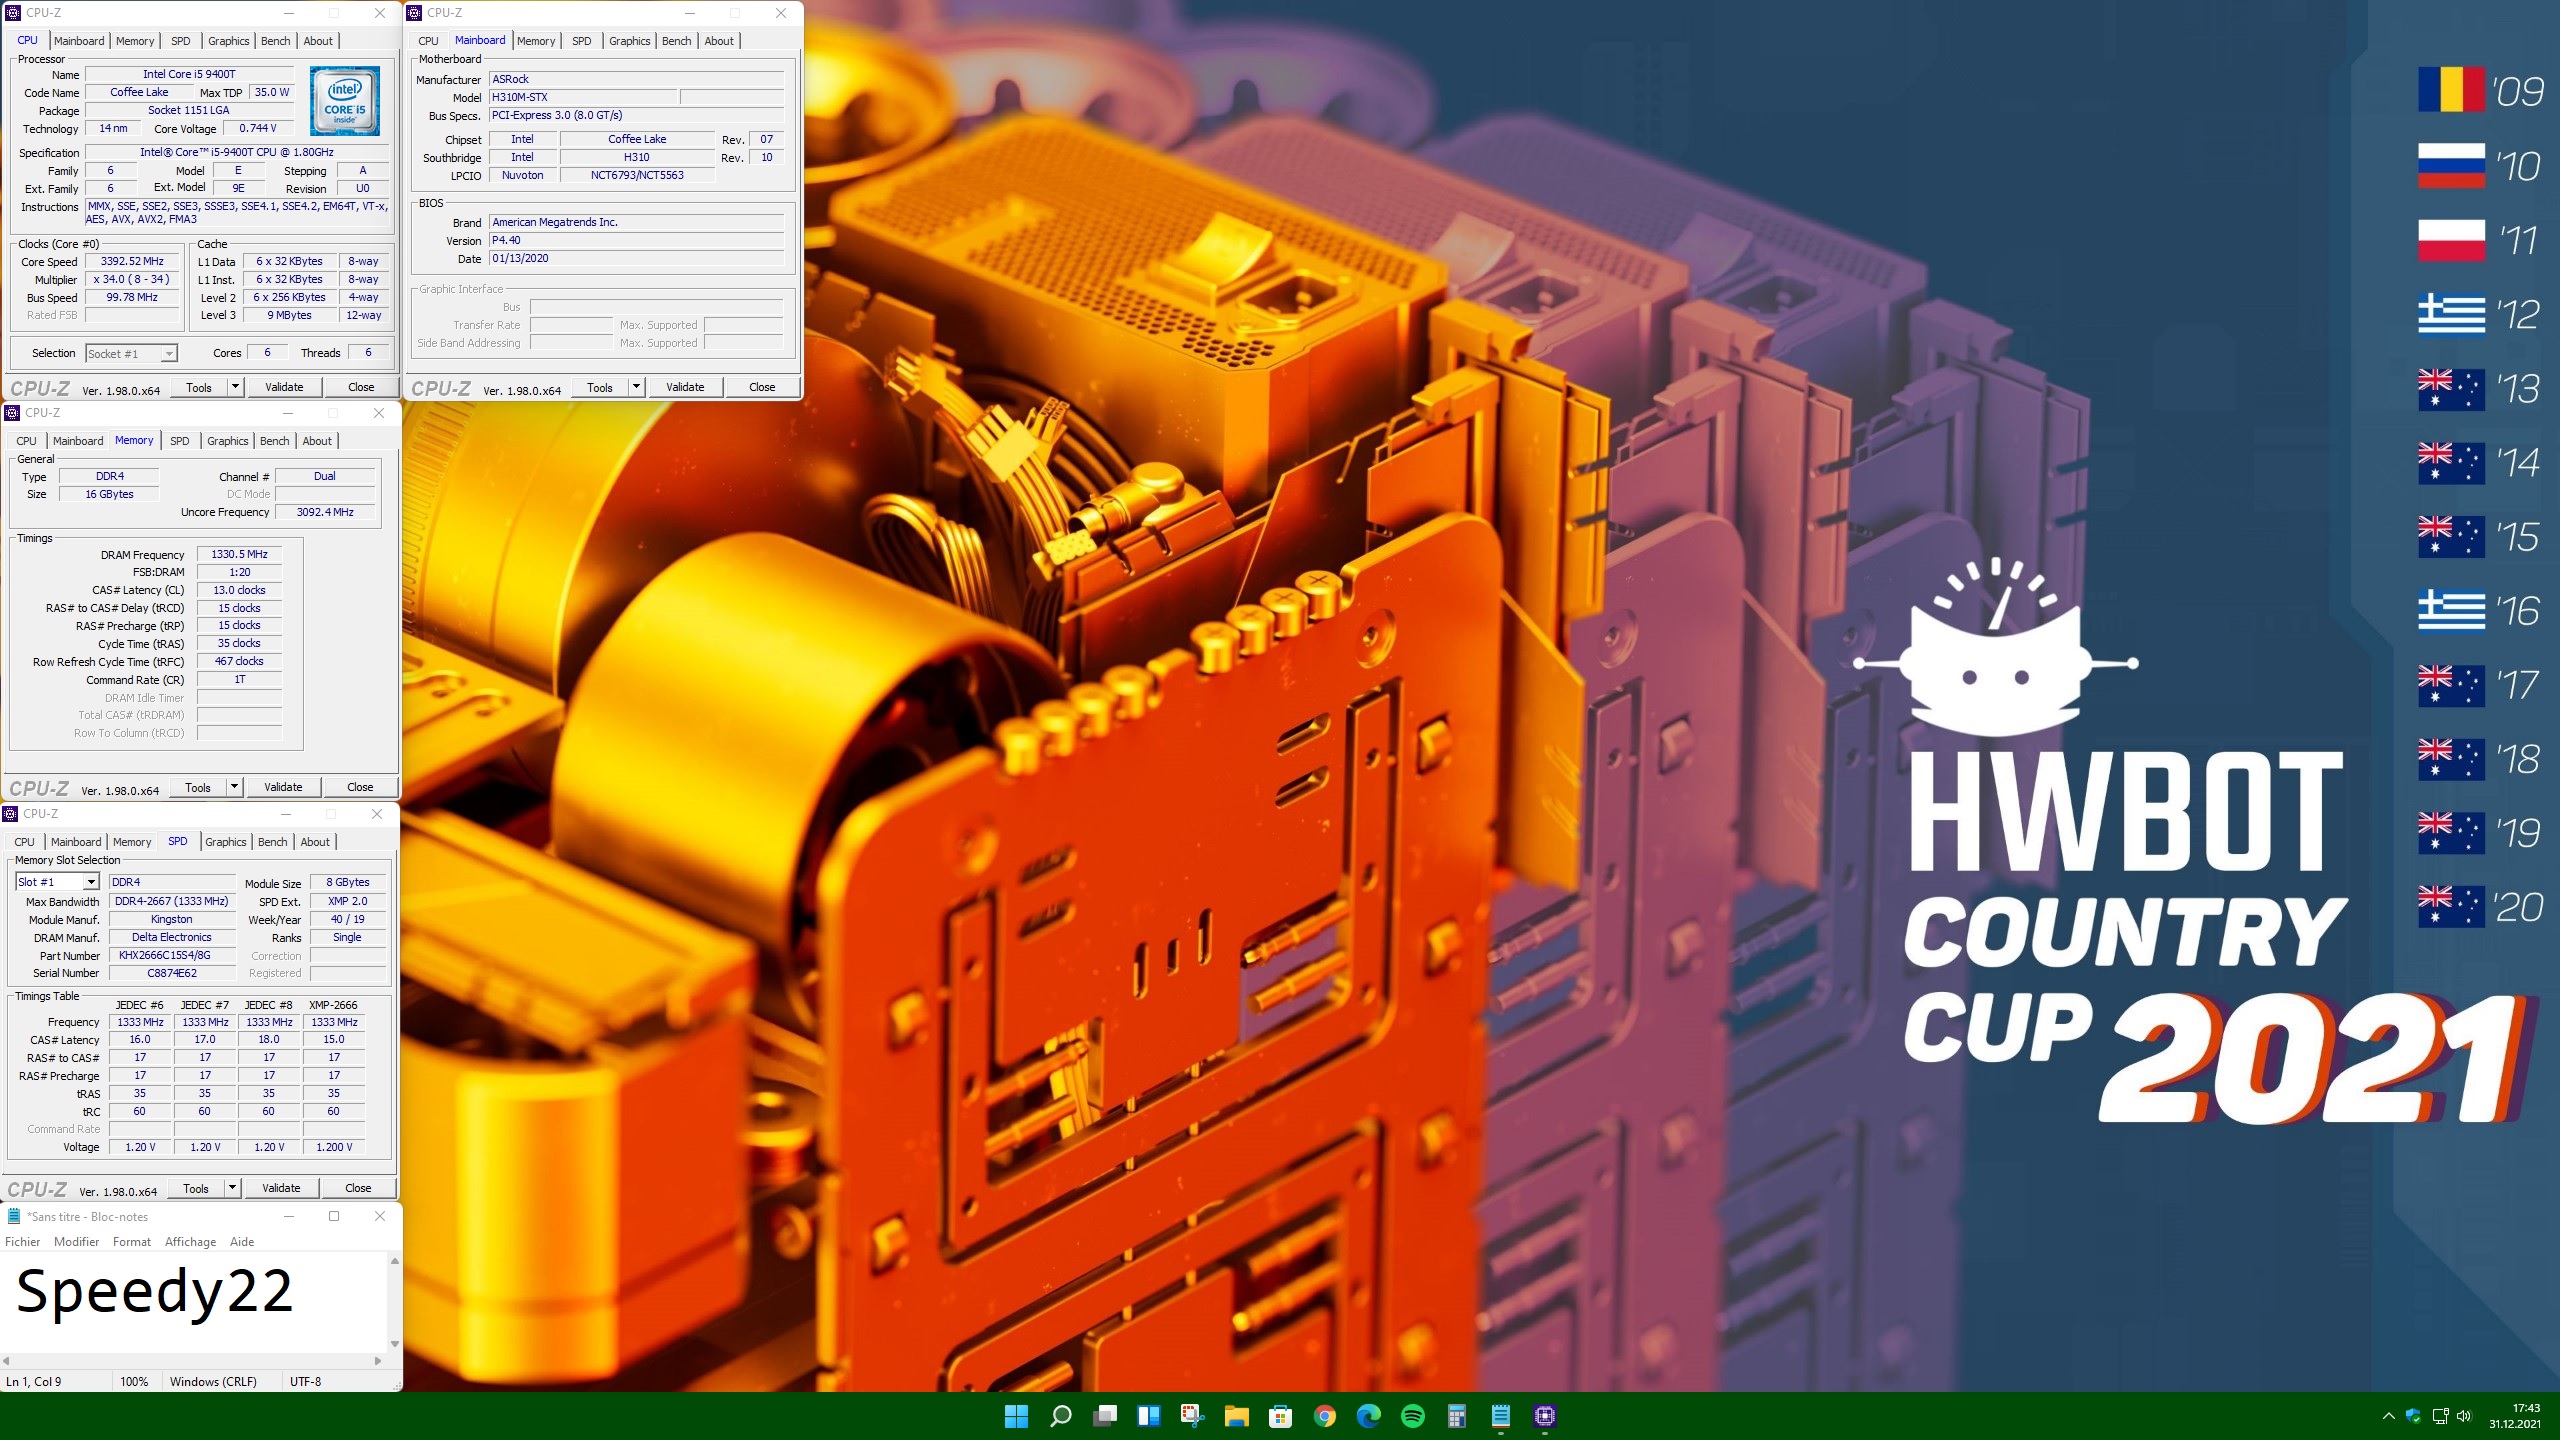Open Spotify from the taskbar
2560x1440 pixels.
pos(1412,1416)
